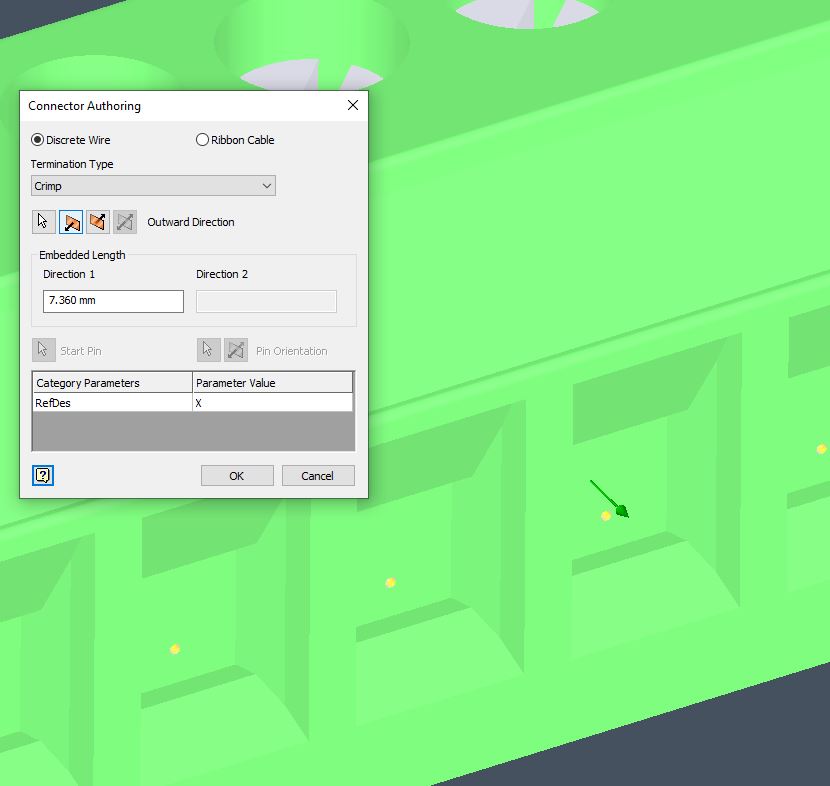The height and width of the screenshot is (786, 830).
Task: Click the Direction 1 embedded length field
Action: tap(113, 301)
